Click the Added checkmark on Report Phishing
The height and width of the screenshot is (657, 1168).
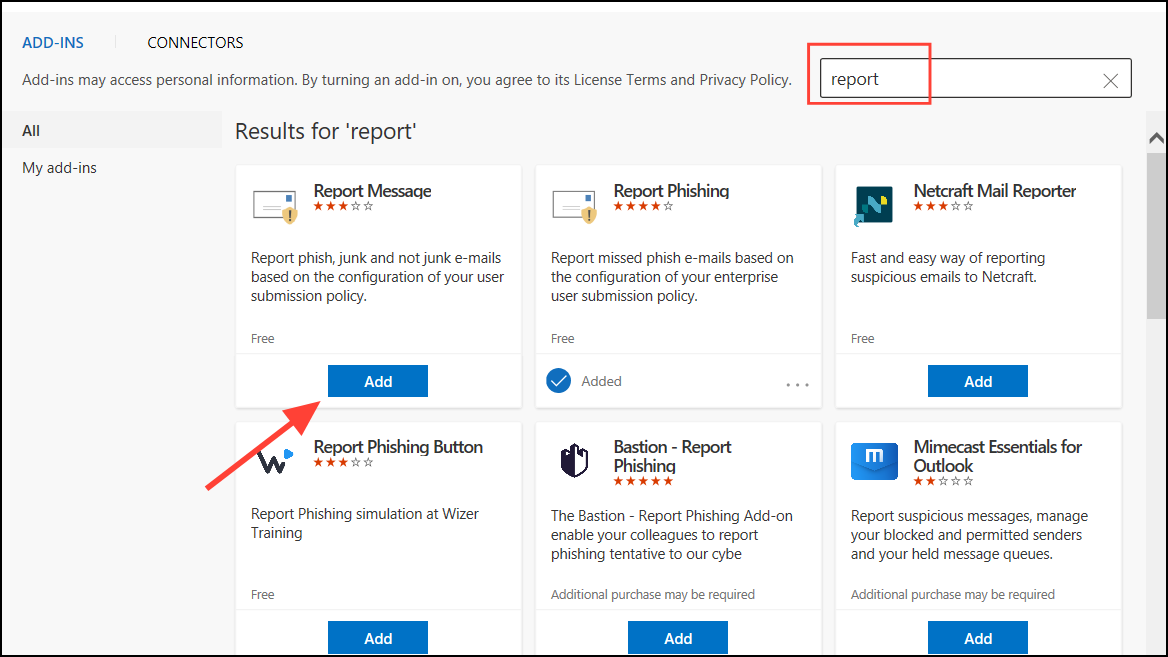coord(558,381)
